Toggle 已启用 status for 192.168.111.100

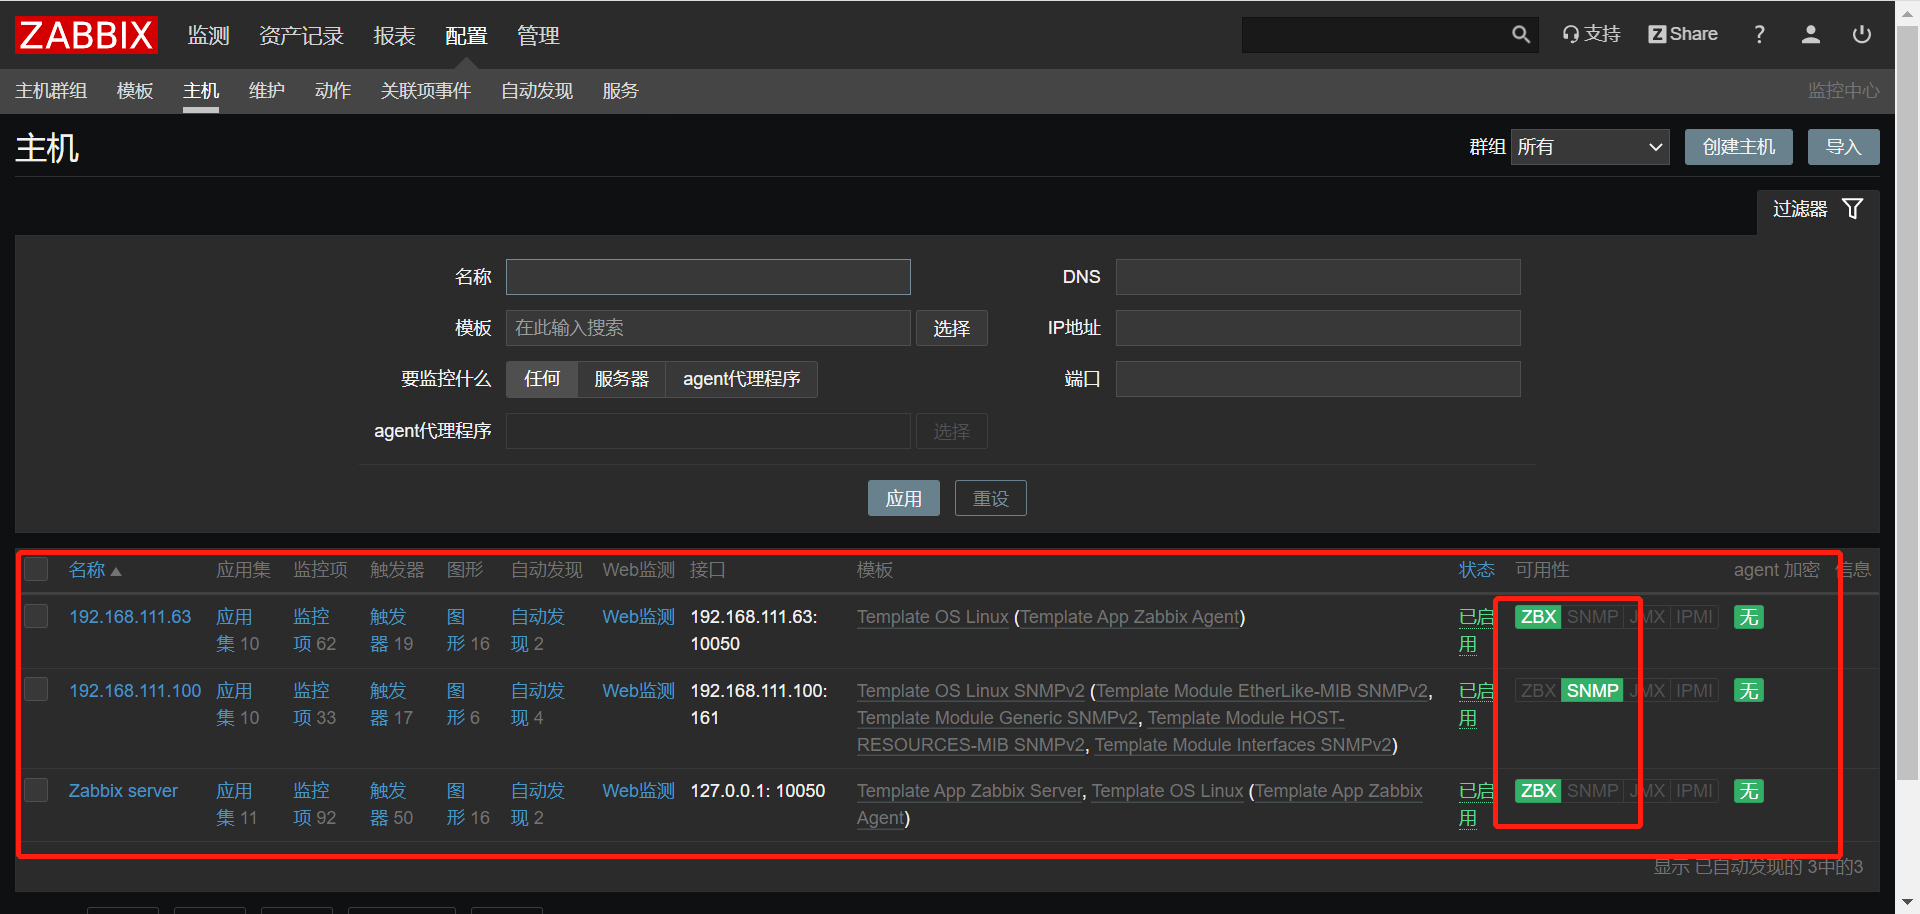pyautogui.click(x=1476, y=704)
